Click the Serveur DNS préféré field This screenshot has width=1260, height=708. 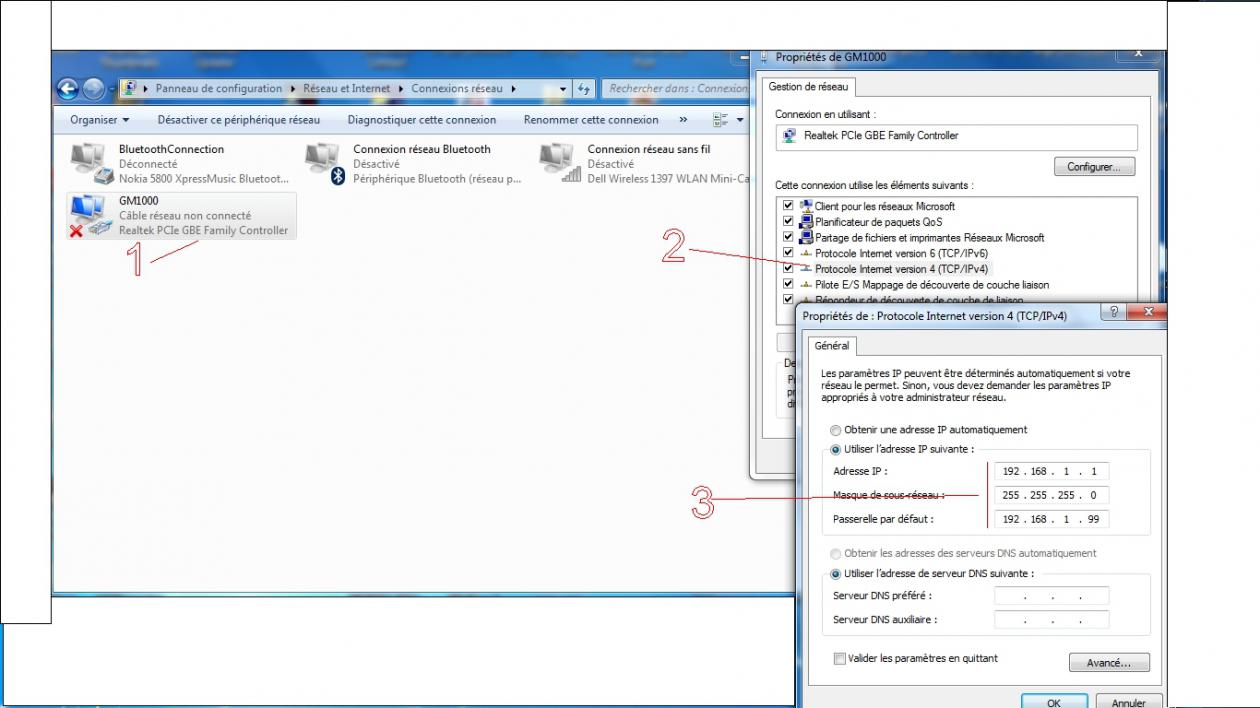point(1052,596)
